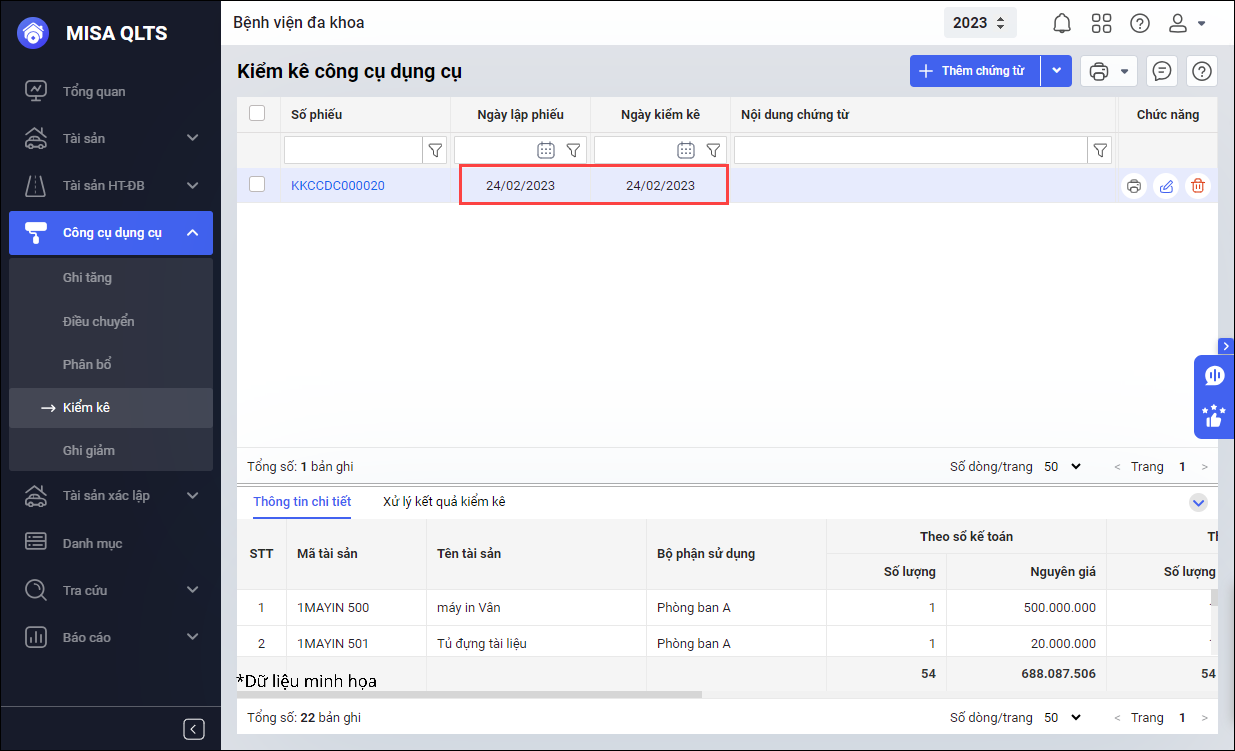Click the Thêm chứng từ button
The height and width of the screenshot is (751, 1235).
pyautogui.click(x=974, y=71)
